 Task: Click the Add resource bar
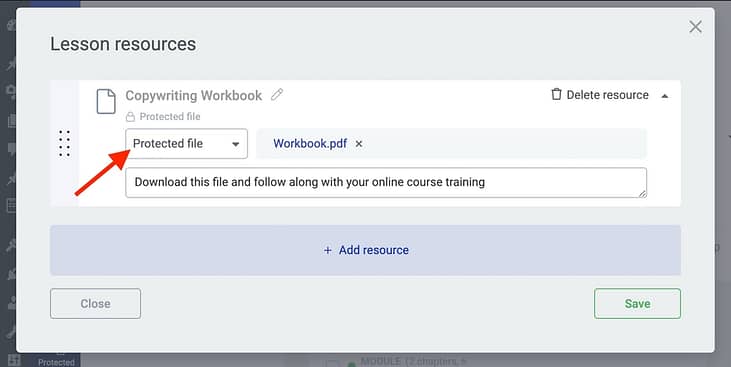pyautogui.click(x=366, y=250)
